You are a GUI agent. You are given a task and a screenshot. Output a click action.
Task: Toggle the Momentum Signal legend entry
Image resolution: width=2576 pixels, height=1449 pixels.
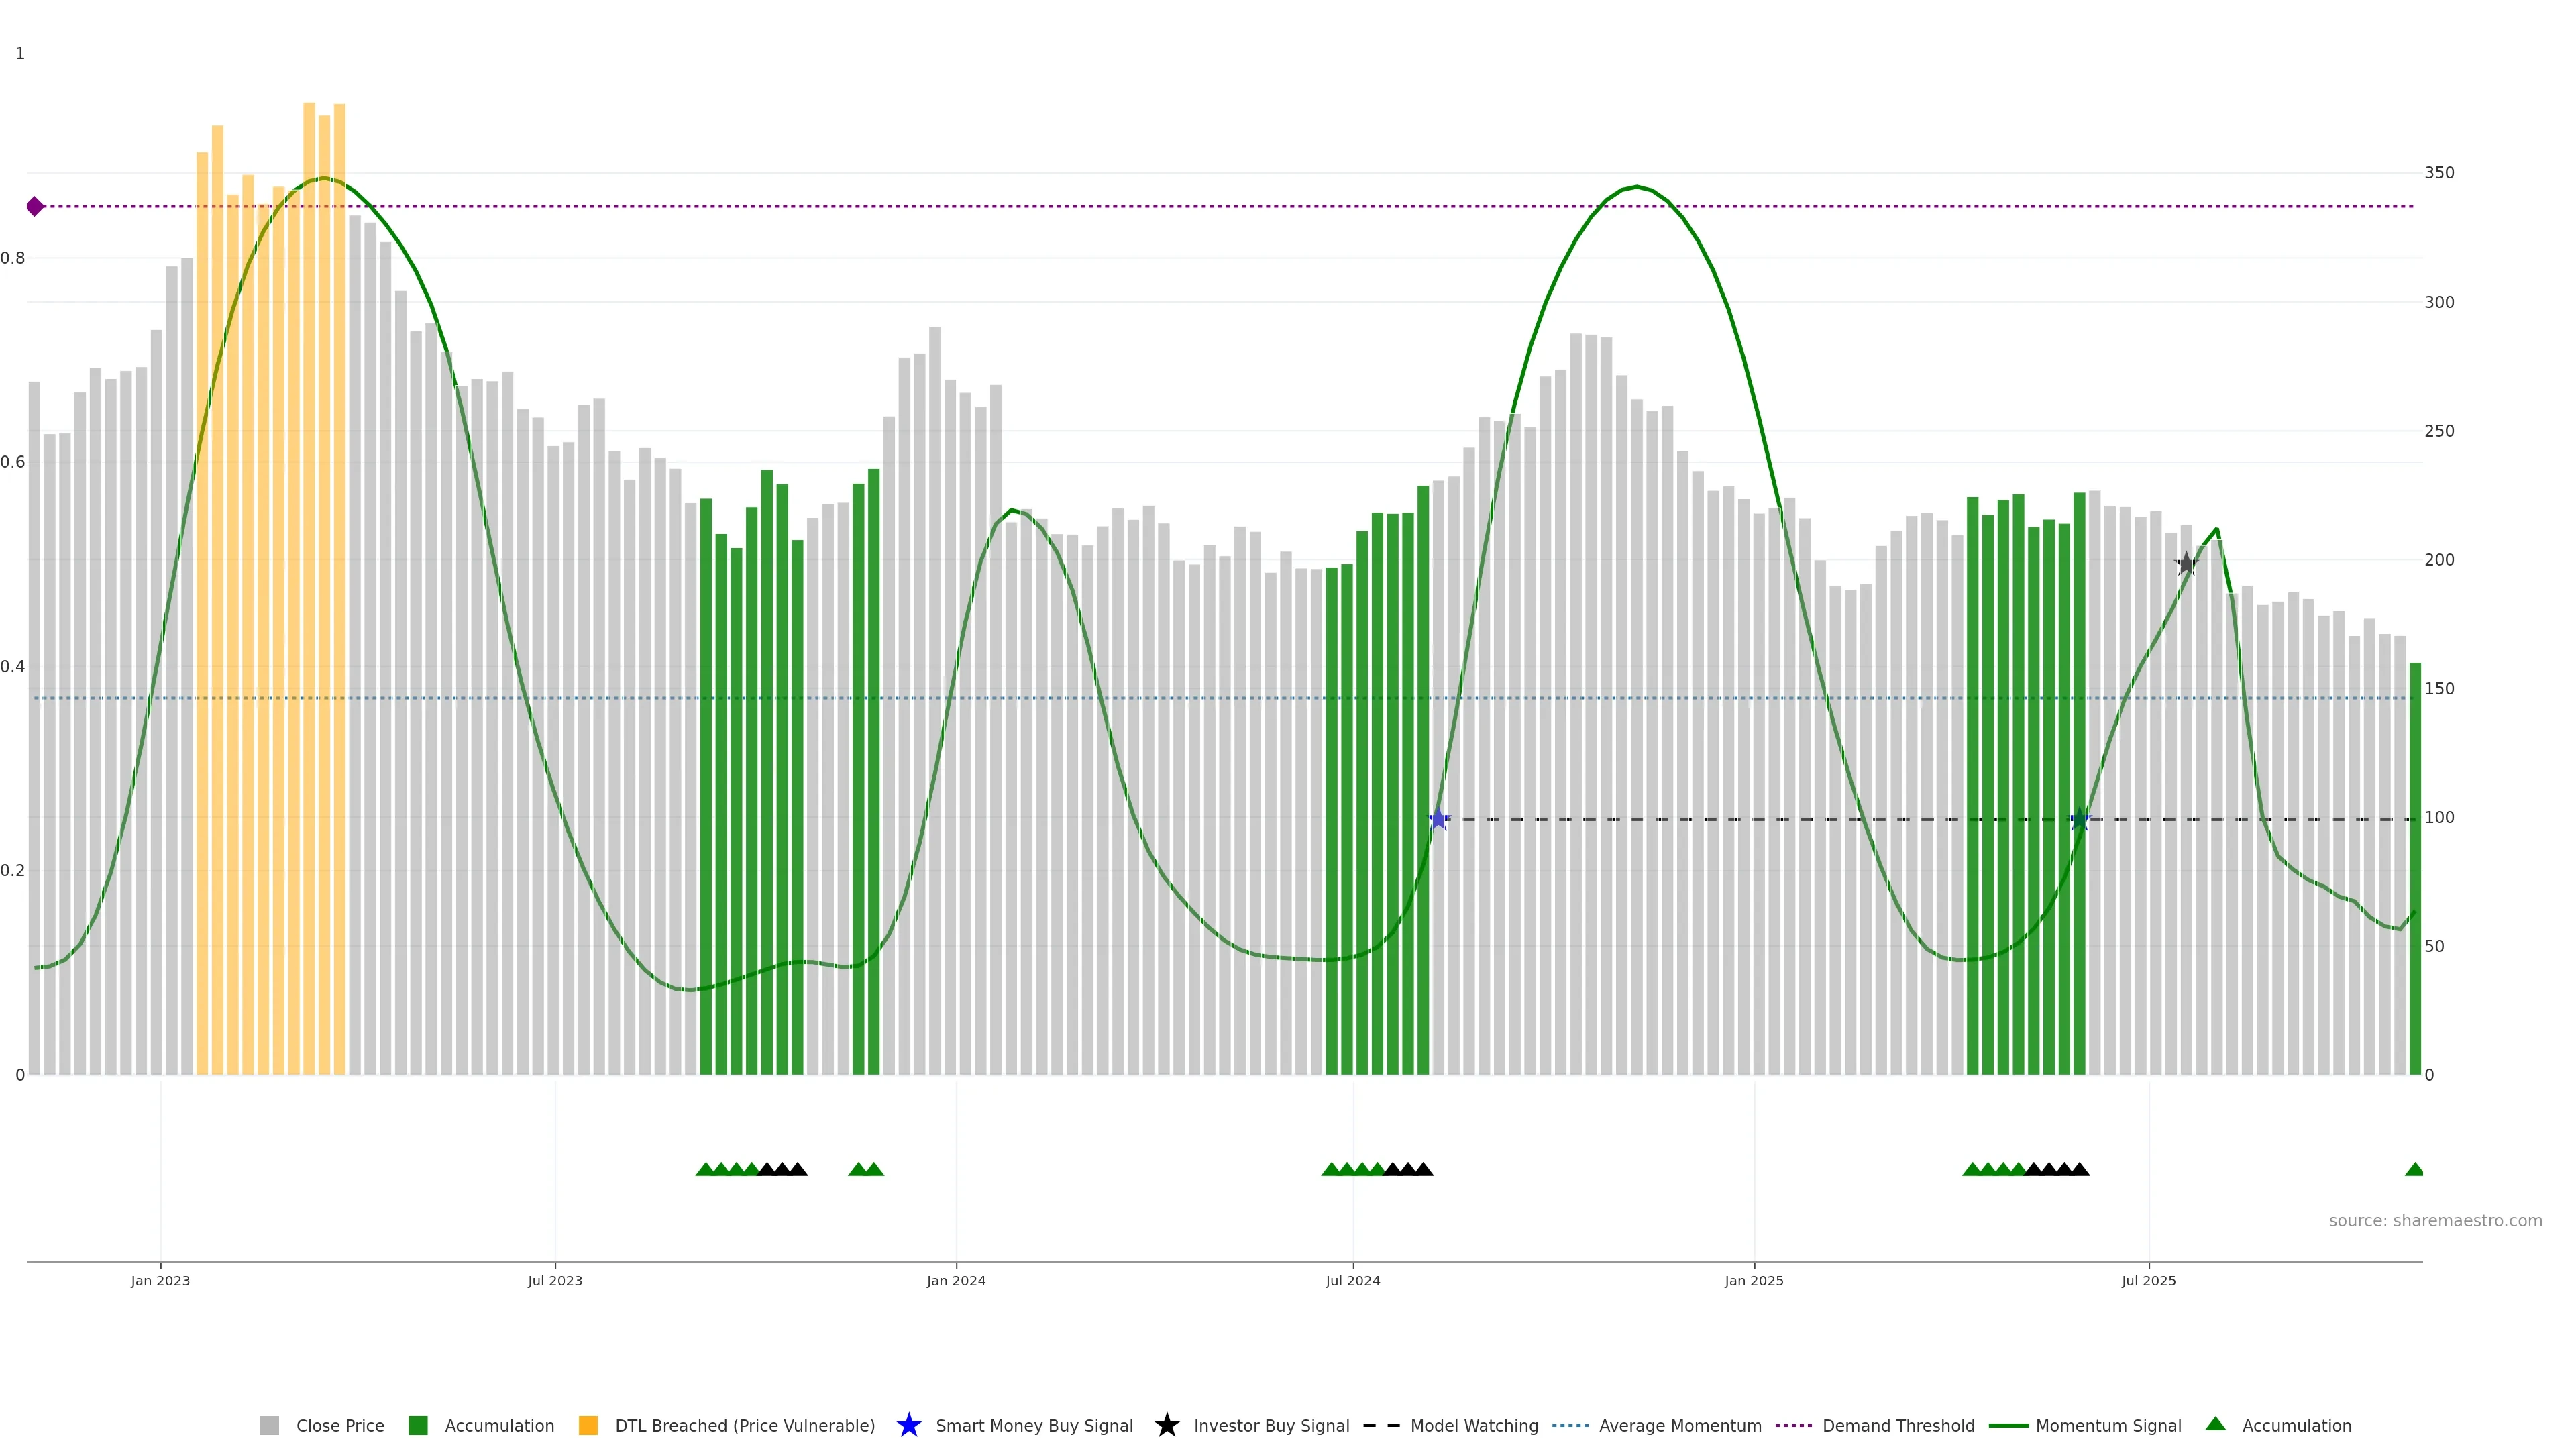pos(2108,1425)
